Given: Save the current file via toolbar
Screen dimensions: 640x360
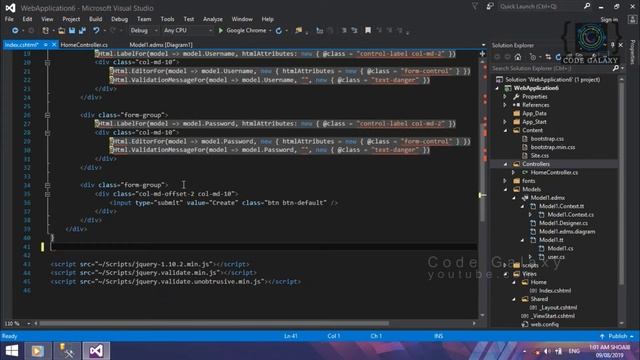Looking at the screenshot, I should click(x=72, y=31).
